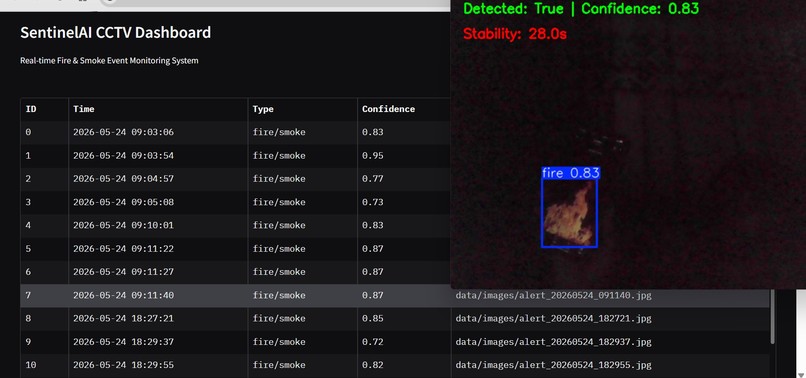Select ID cell with value 0
806x378 pixels.
click(44, 132)
